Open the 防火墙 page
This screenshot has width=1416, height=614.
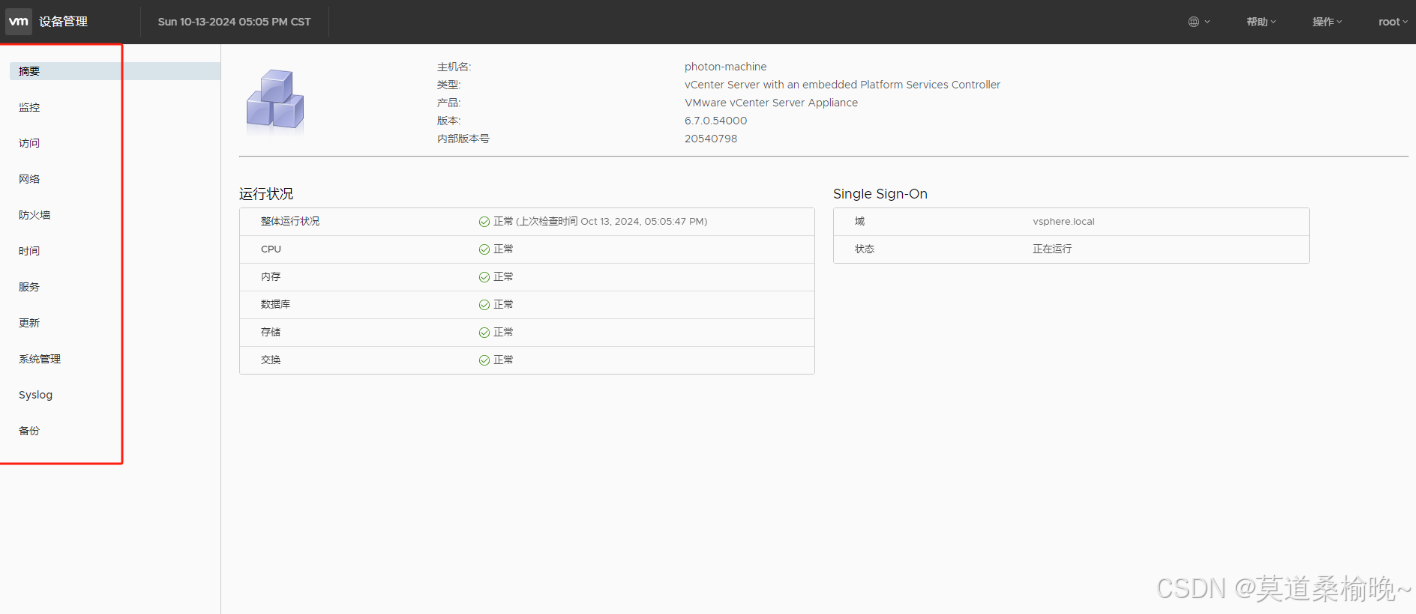34,215
